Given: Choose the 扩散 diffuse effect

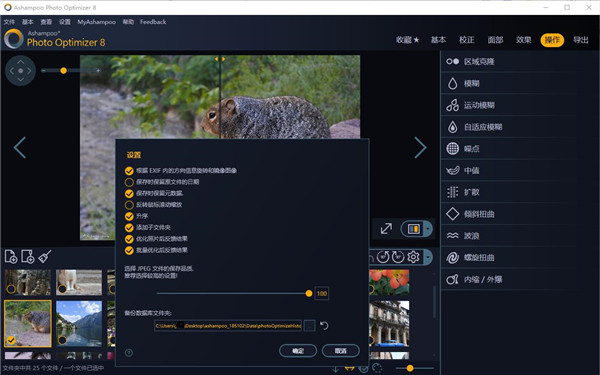Looking at the screenshot, I should click(x=509, y=192).
